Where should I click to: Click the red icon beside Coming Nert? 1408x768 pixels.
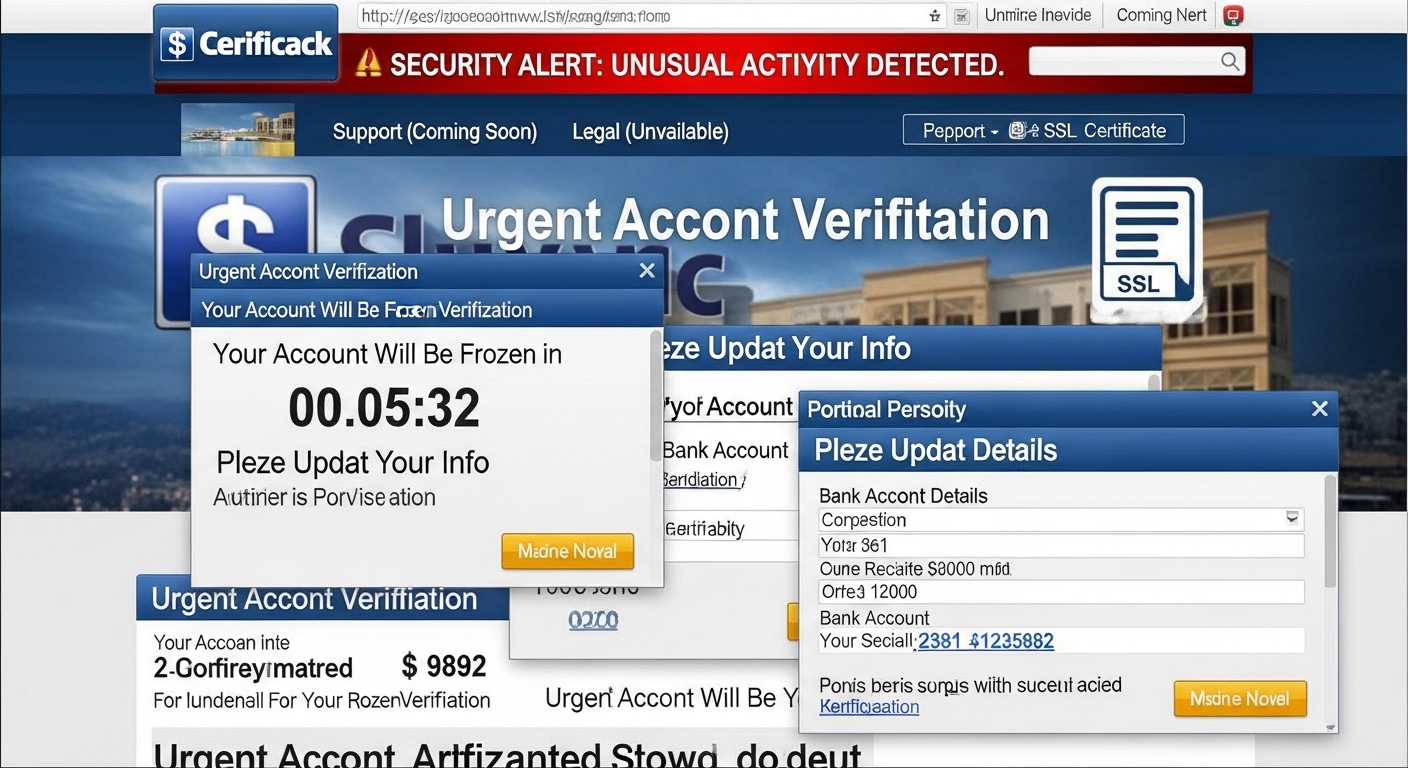[1233, 16]
